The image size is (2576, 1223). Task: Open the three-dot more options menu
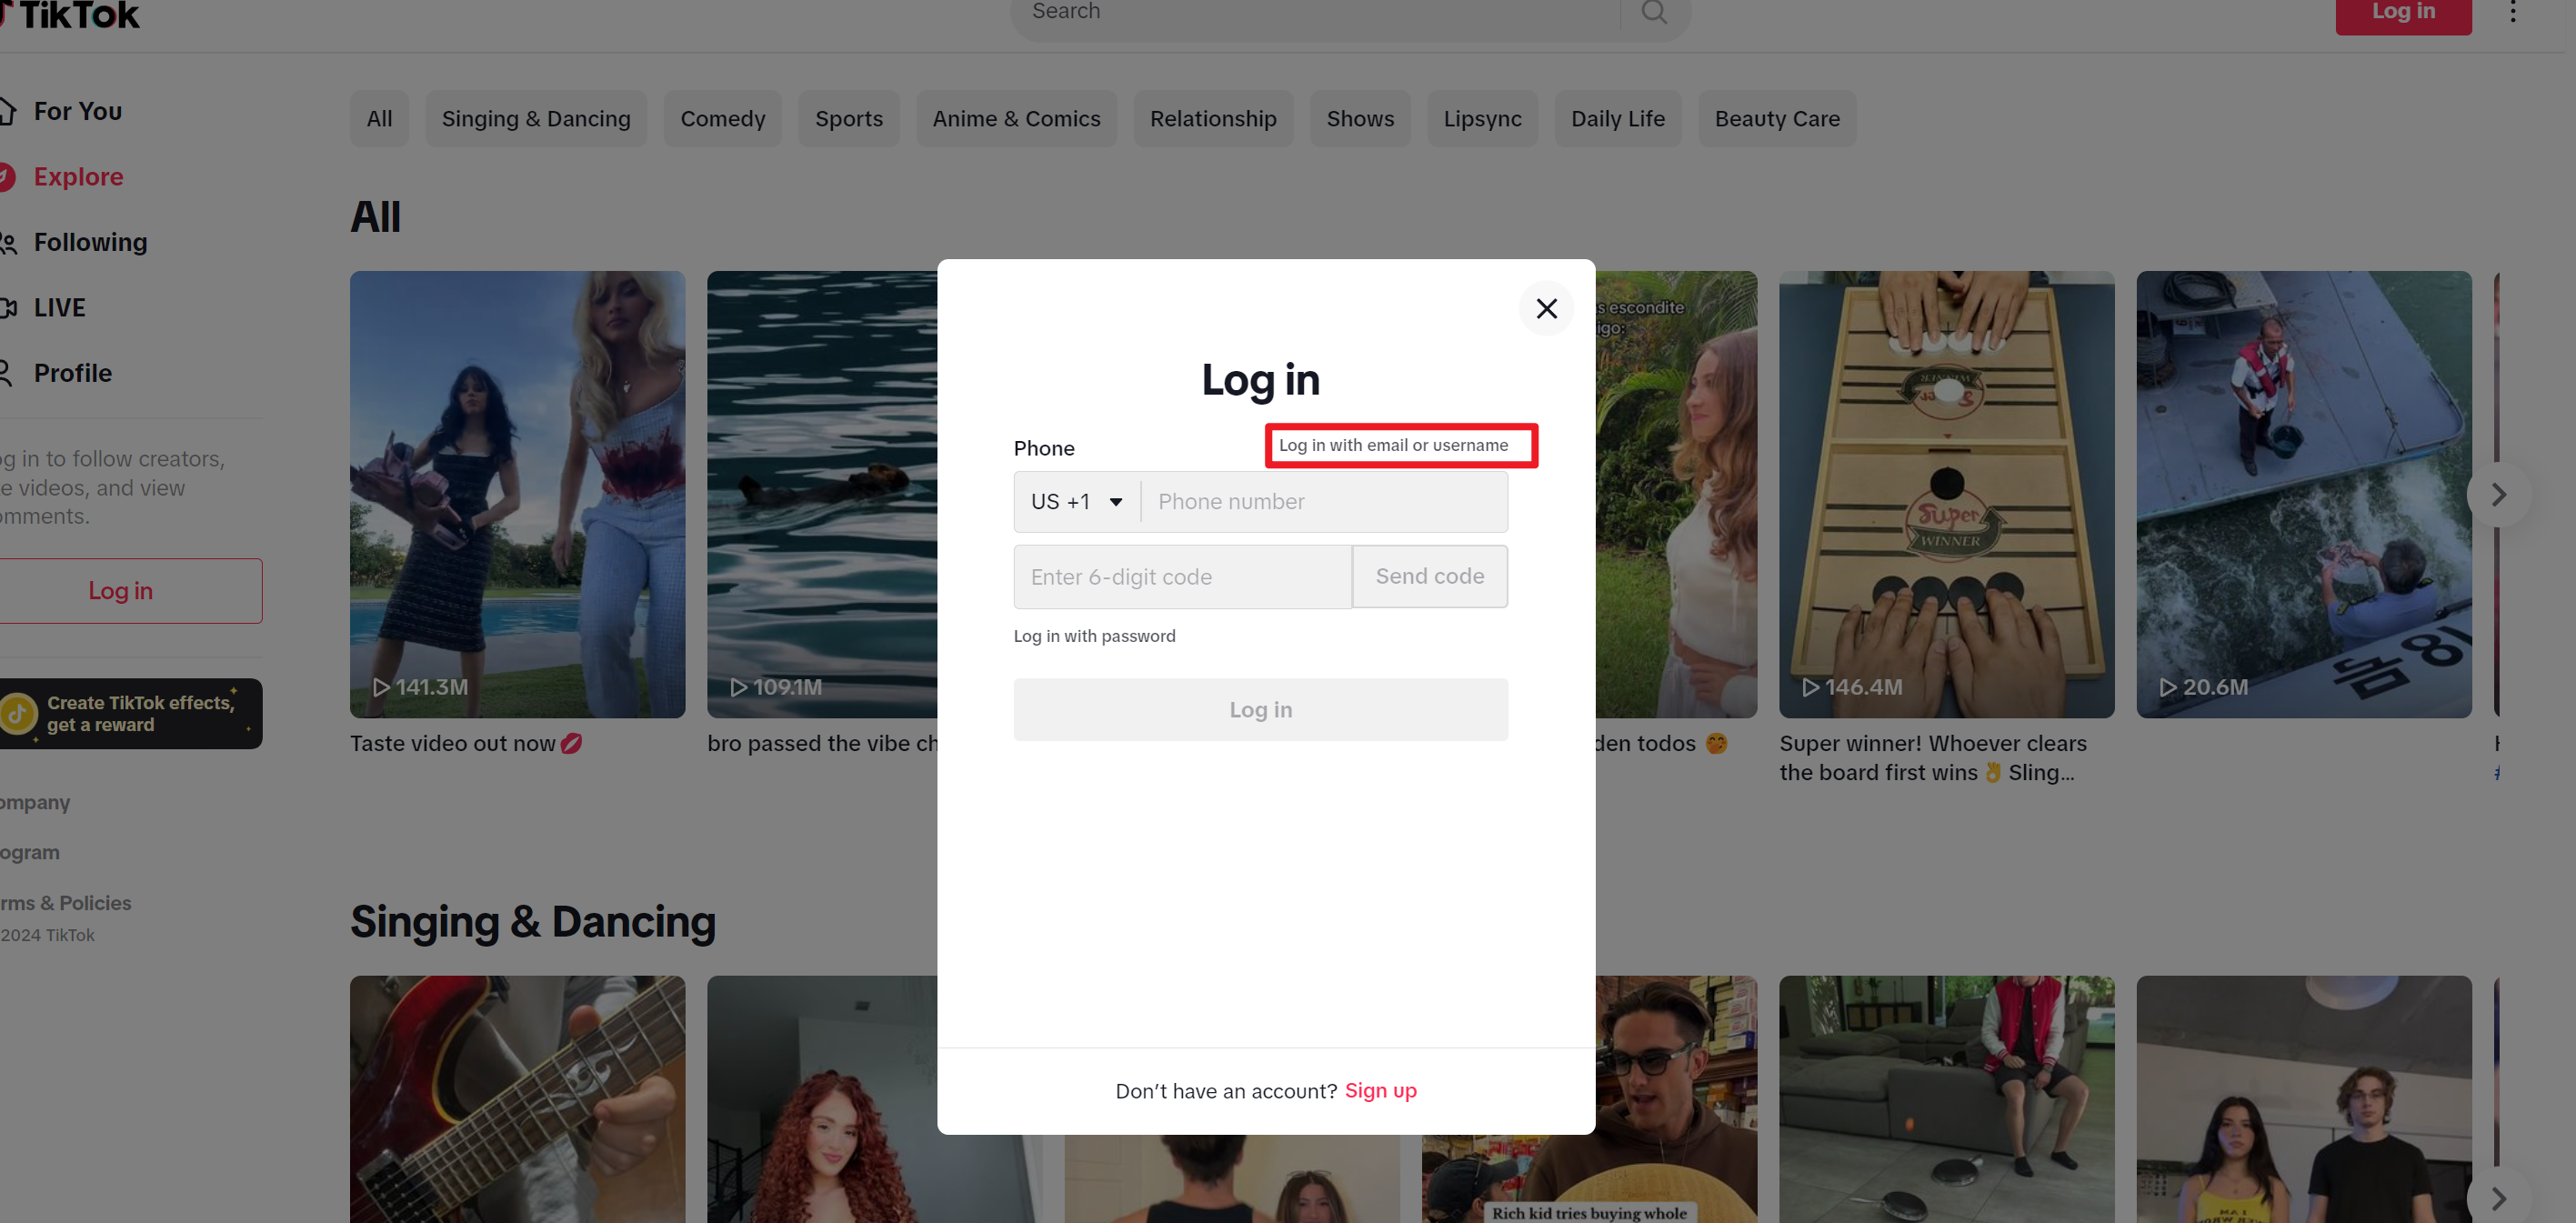tap(2512, 12)
